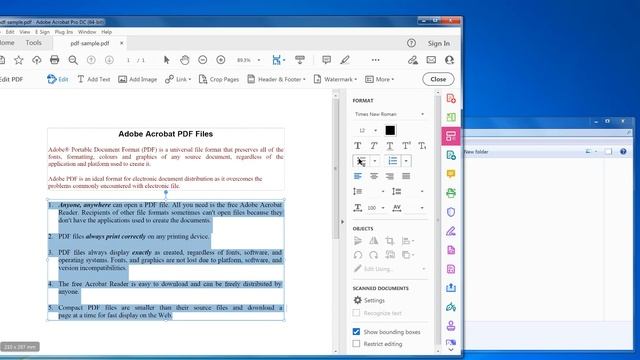The width and height of the screenshot is (640, 360).
Task: Expand numbered list style arrow
Action: [406, 161]
